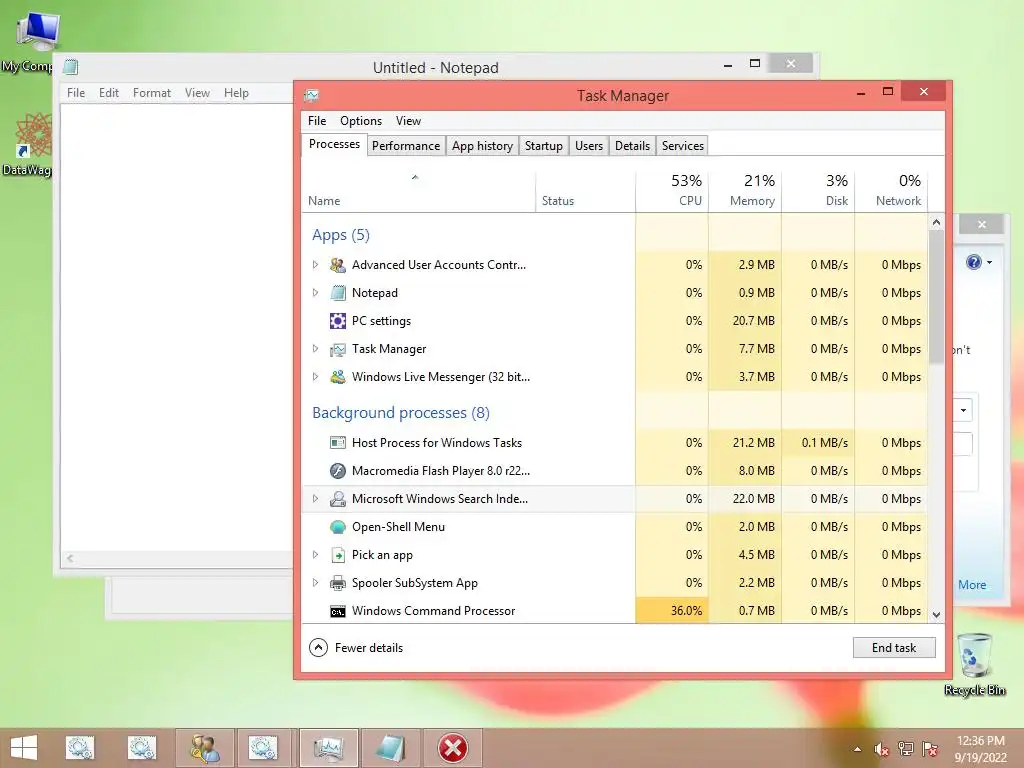Click the Open-Shell Menu process icon
This screenshot has width=1024, height=768.
pos(338,527)
